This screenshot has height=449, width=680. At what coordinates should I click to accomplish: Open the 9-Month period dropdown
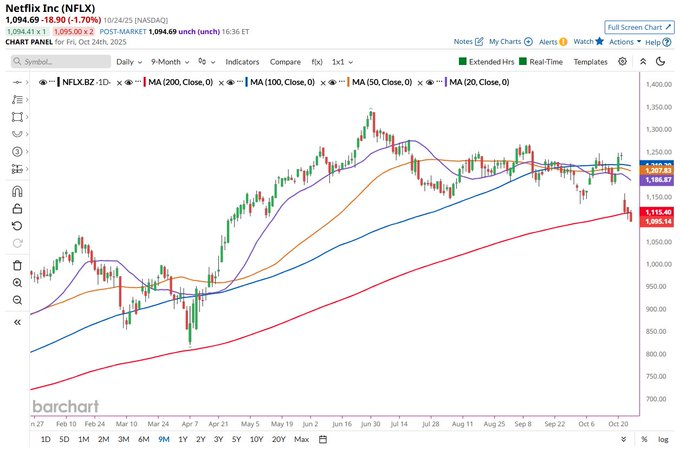tap(170, 61)
